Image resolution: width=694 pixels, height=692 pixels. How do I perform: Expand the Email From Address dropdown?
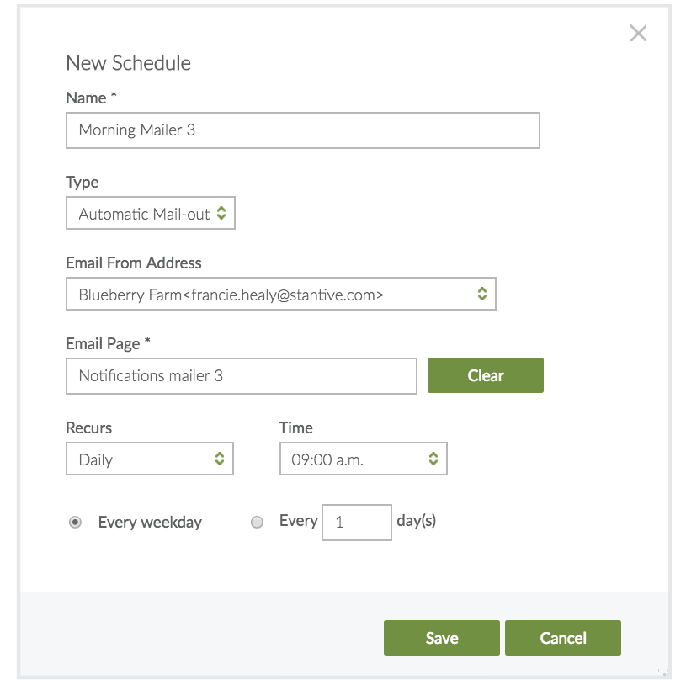281,294
